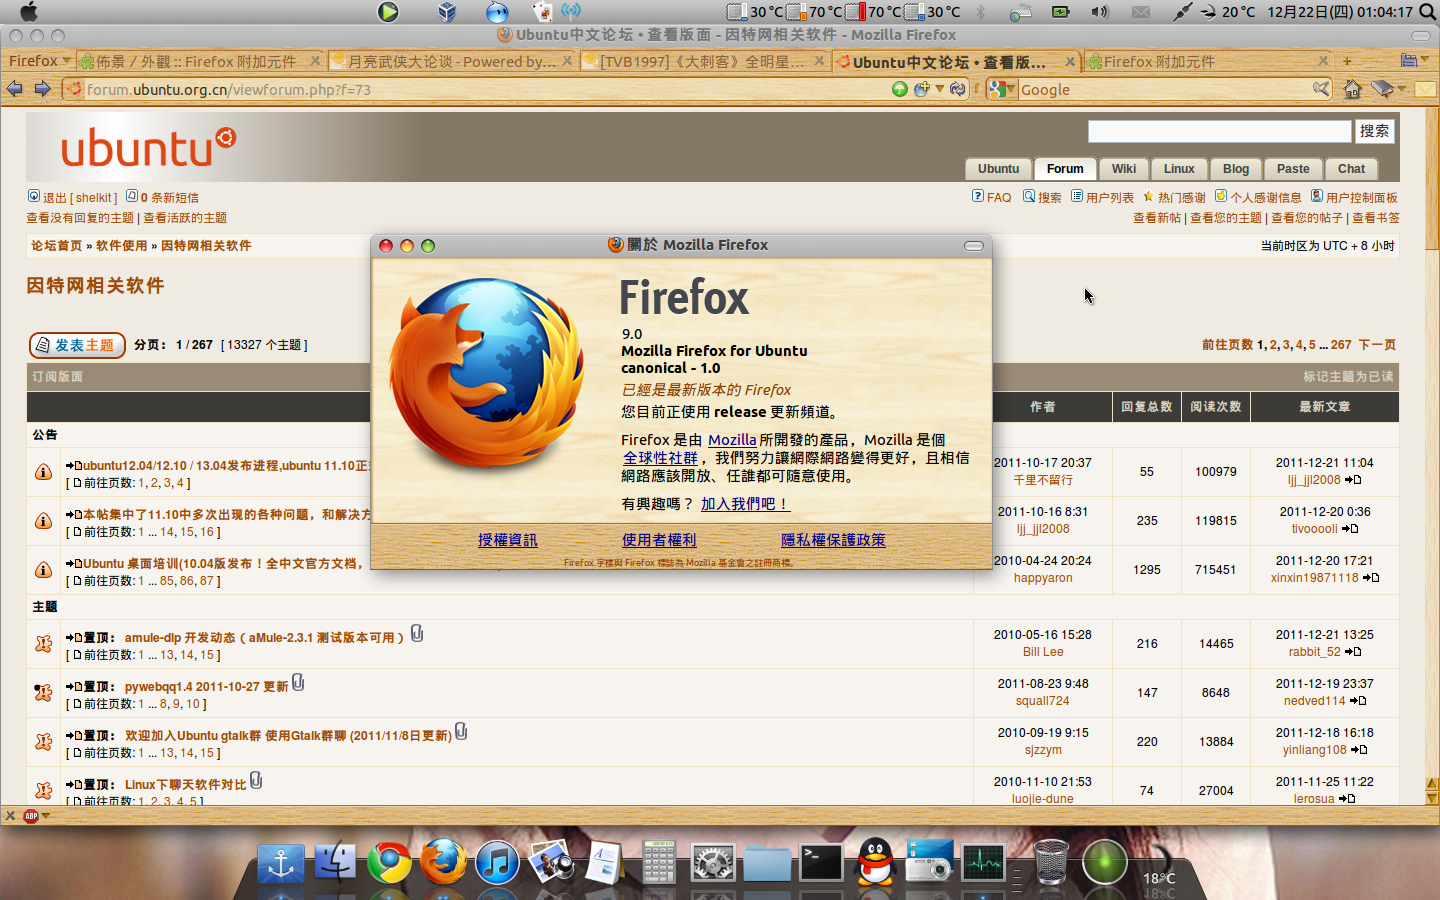Open the blue folder icon in the dock
This screenshot has width=1440, height=900.
pyautogui.click(x=767, y=862)
